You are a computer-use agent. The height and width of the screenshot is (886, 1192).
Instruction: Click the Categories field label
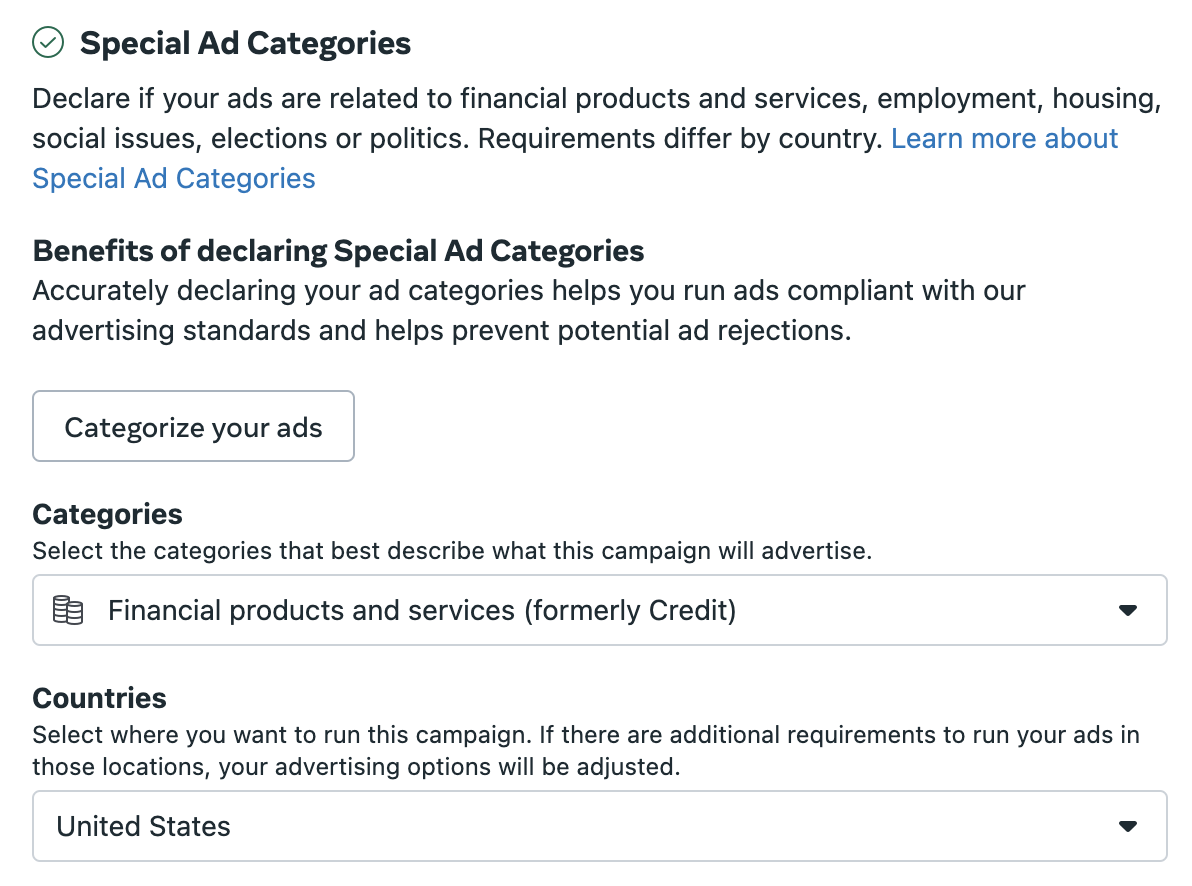point(107,514)
